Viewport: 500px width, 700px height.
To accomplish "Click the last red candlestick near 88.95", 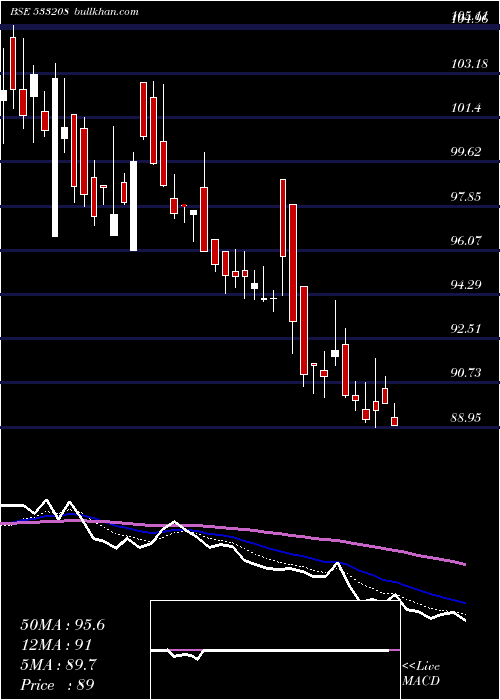I will click(x=395, y=421).
